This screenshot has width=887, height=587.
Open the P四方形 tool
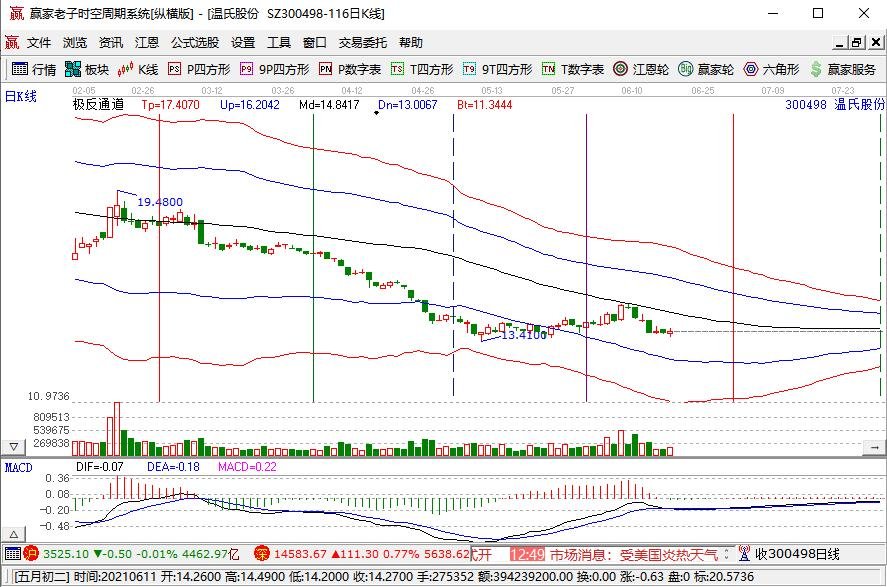[199, 69]
